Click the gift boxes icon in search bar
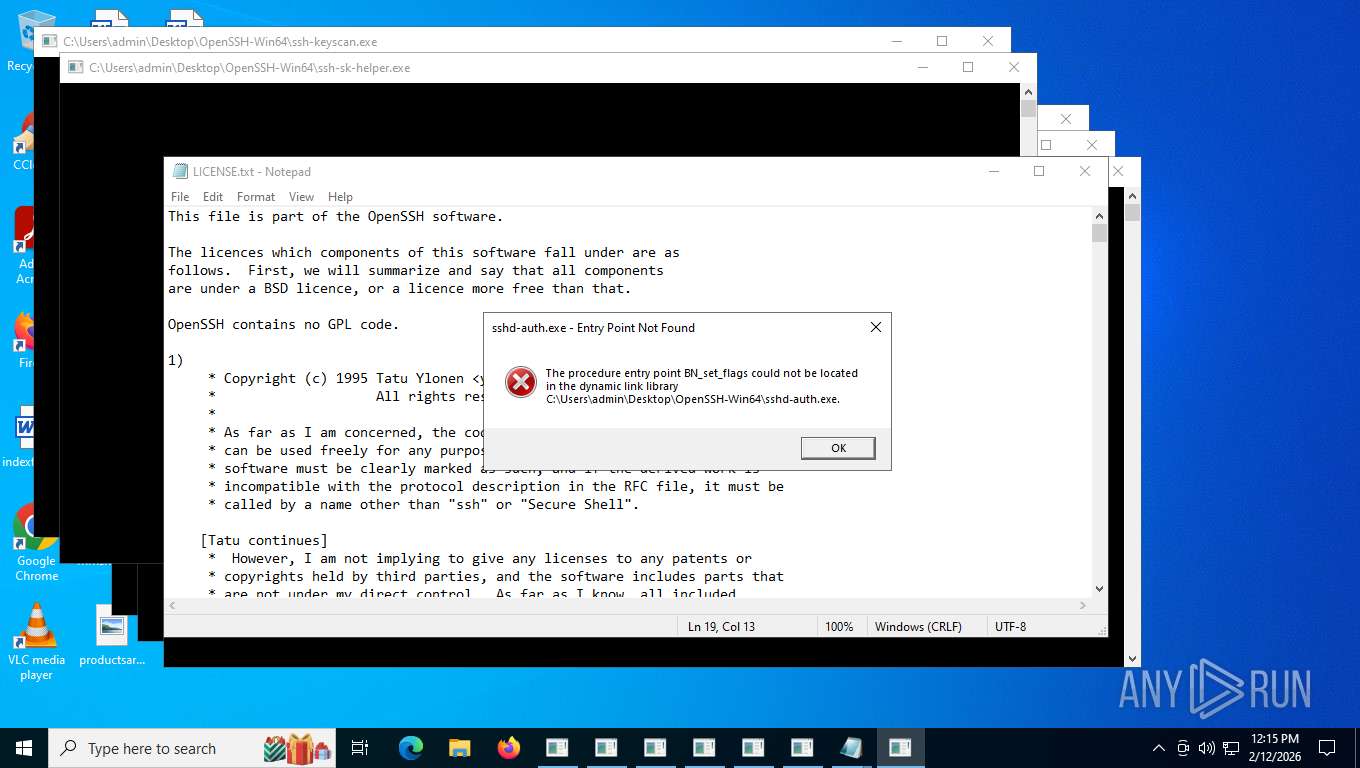1360x768 pixels. 297,748
